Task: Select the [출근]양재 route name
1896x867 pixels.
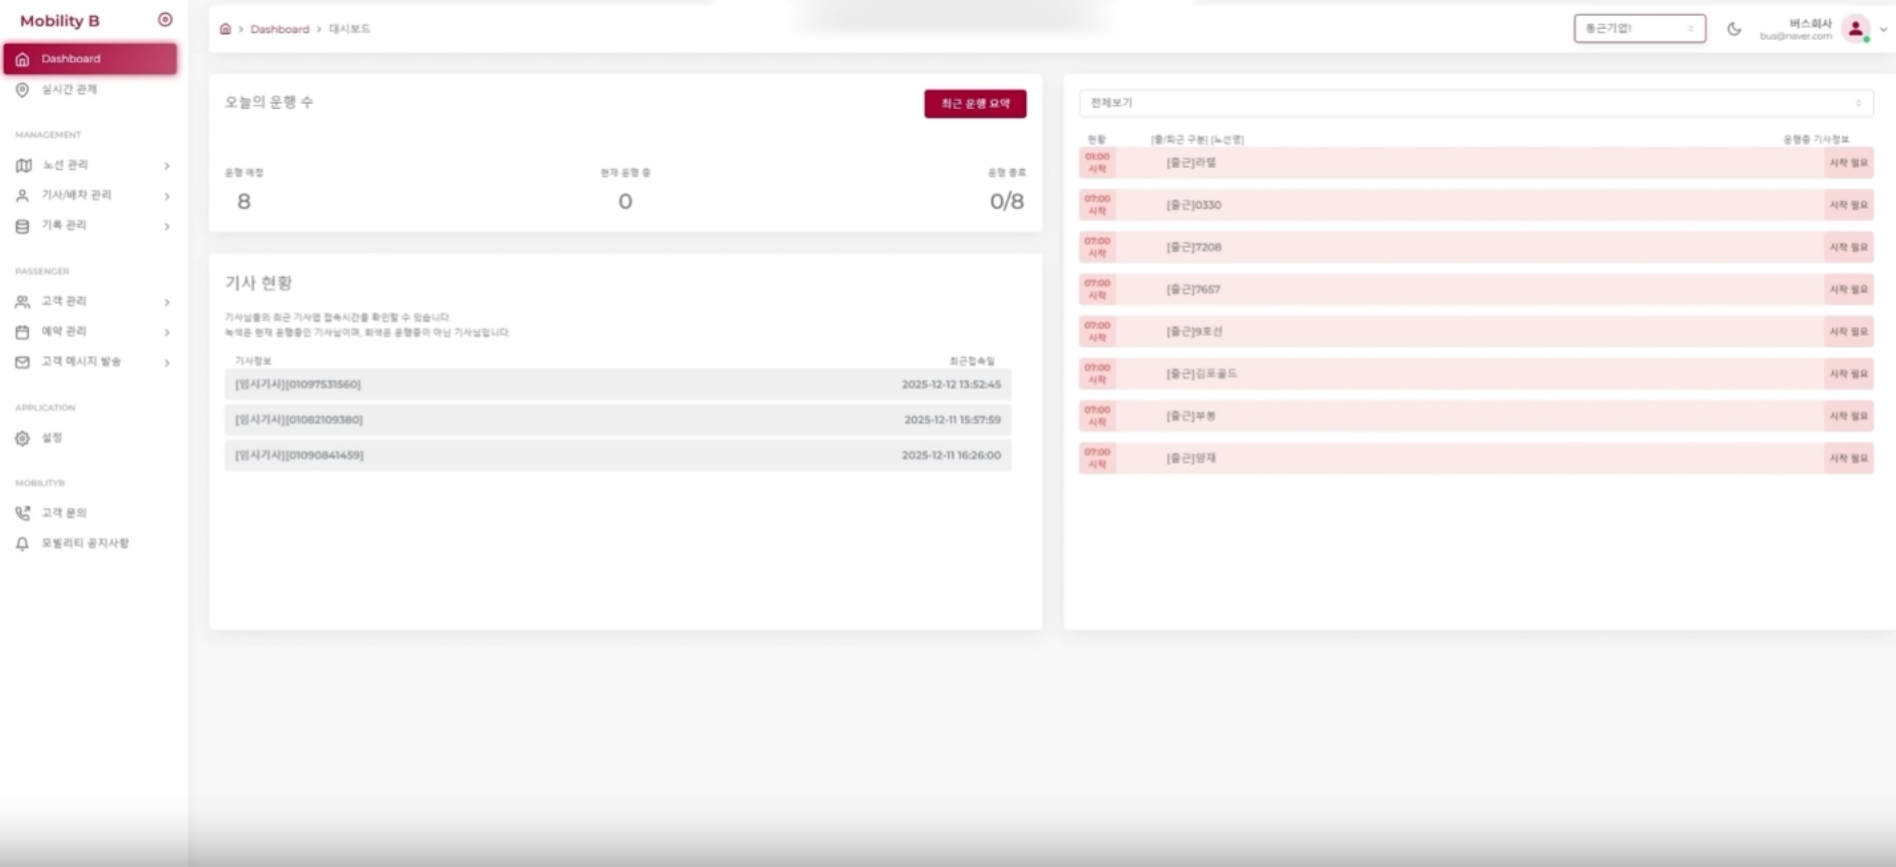Action: [x=1191, y=459]
